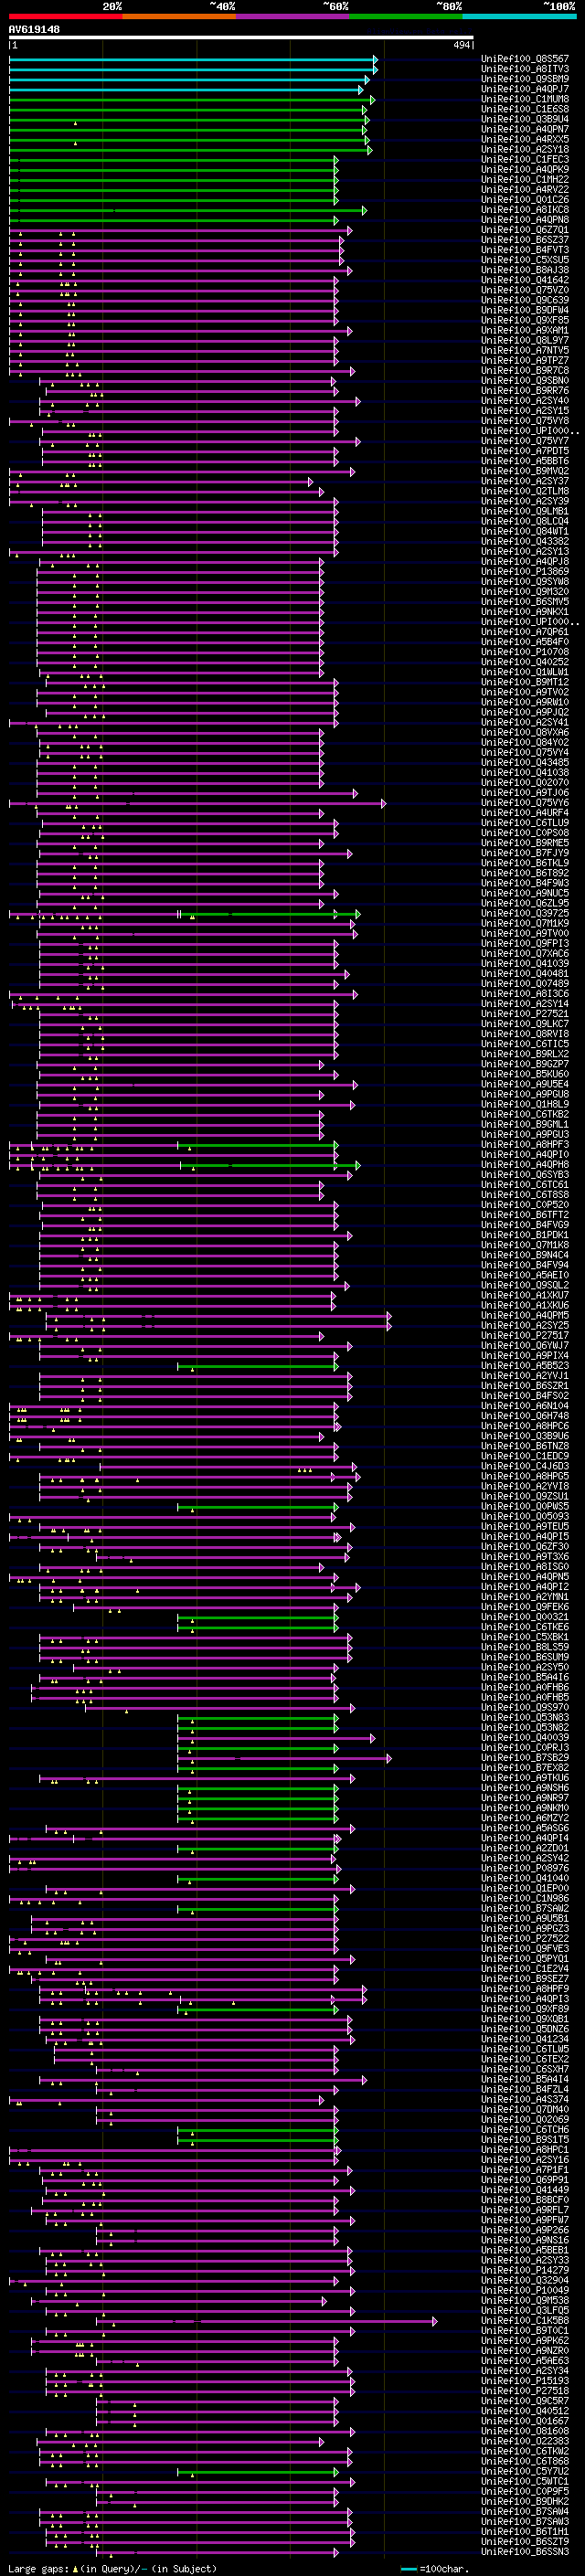Open hit UniRef100_Q8S567

525,59
